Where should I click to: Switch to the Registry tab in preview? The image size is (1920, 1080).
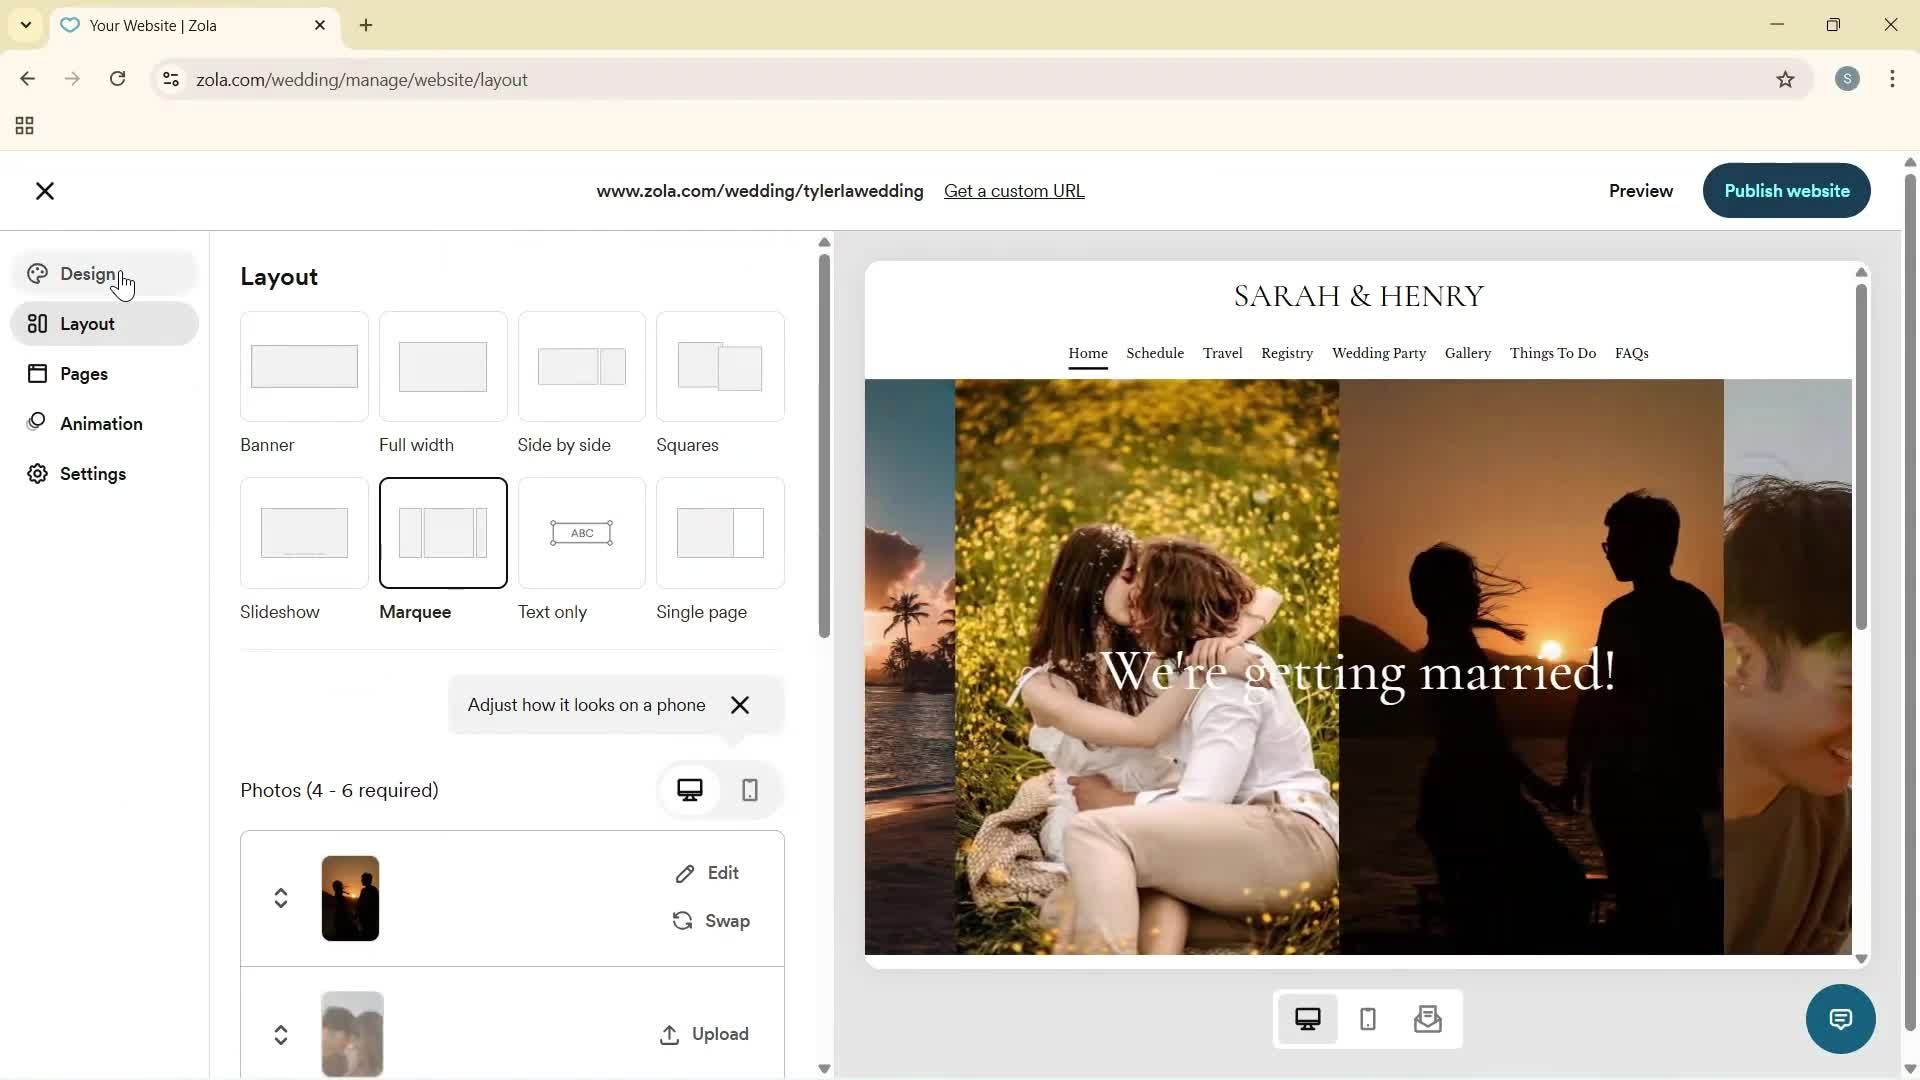[1286, 353]
